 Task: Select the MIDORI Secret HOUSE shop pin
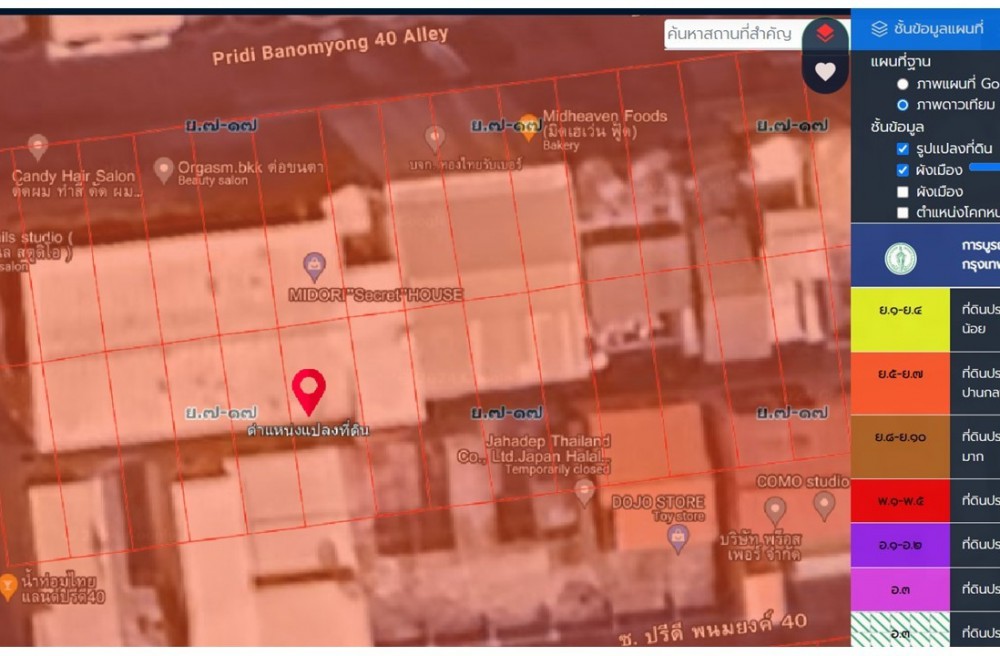click(314, 266)
